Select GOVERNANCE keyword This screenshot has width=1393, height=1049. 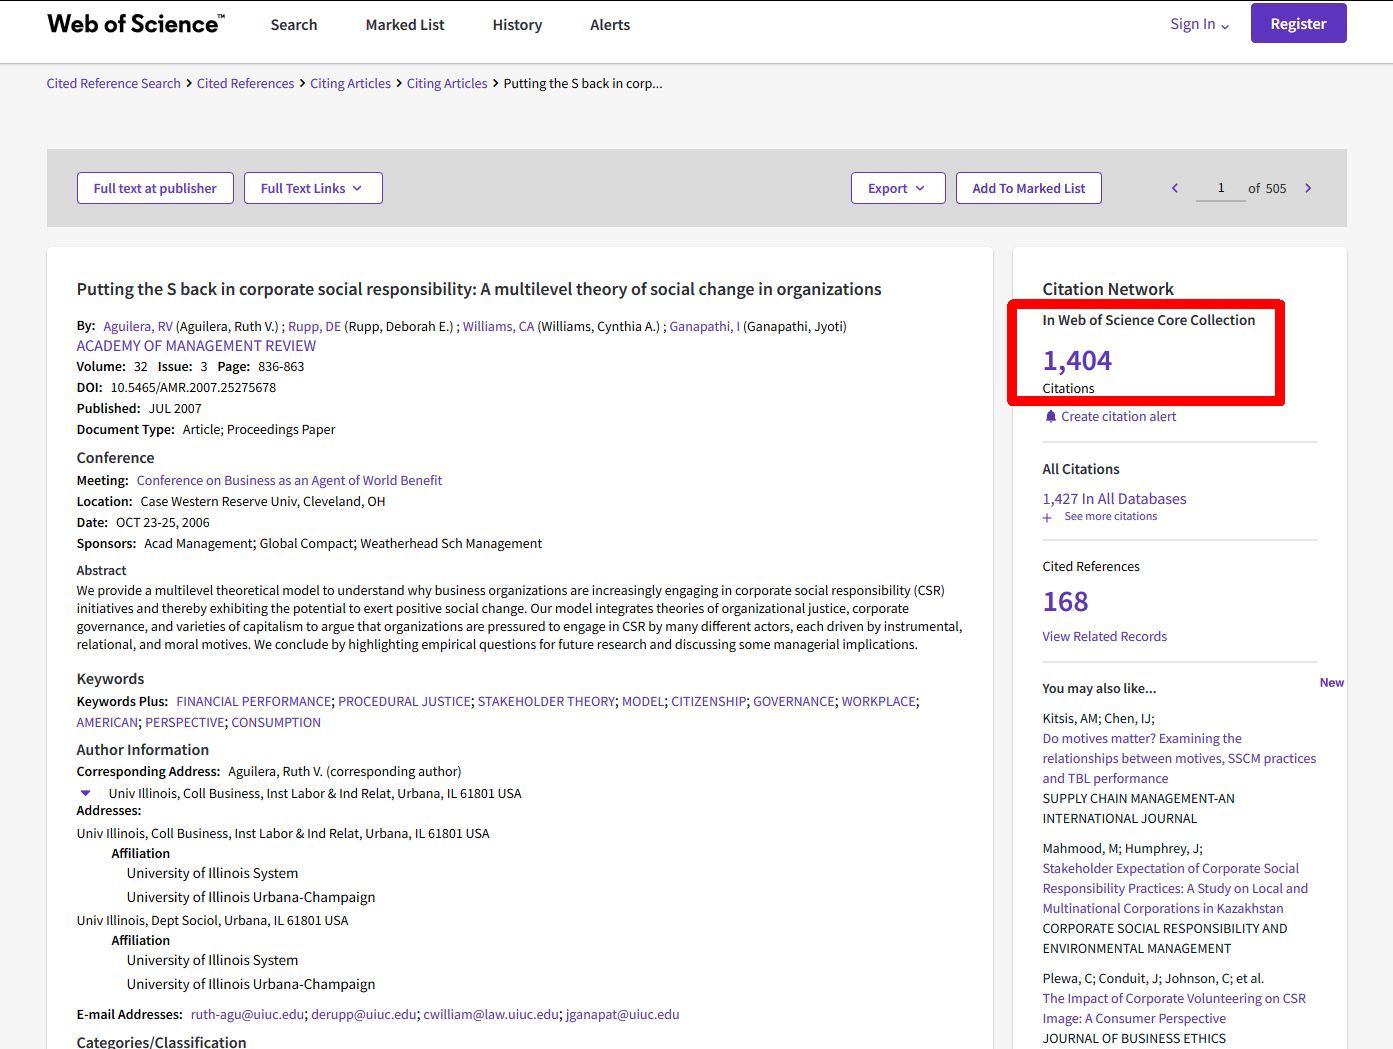[x=793, y=701]
